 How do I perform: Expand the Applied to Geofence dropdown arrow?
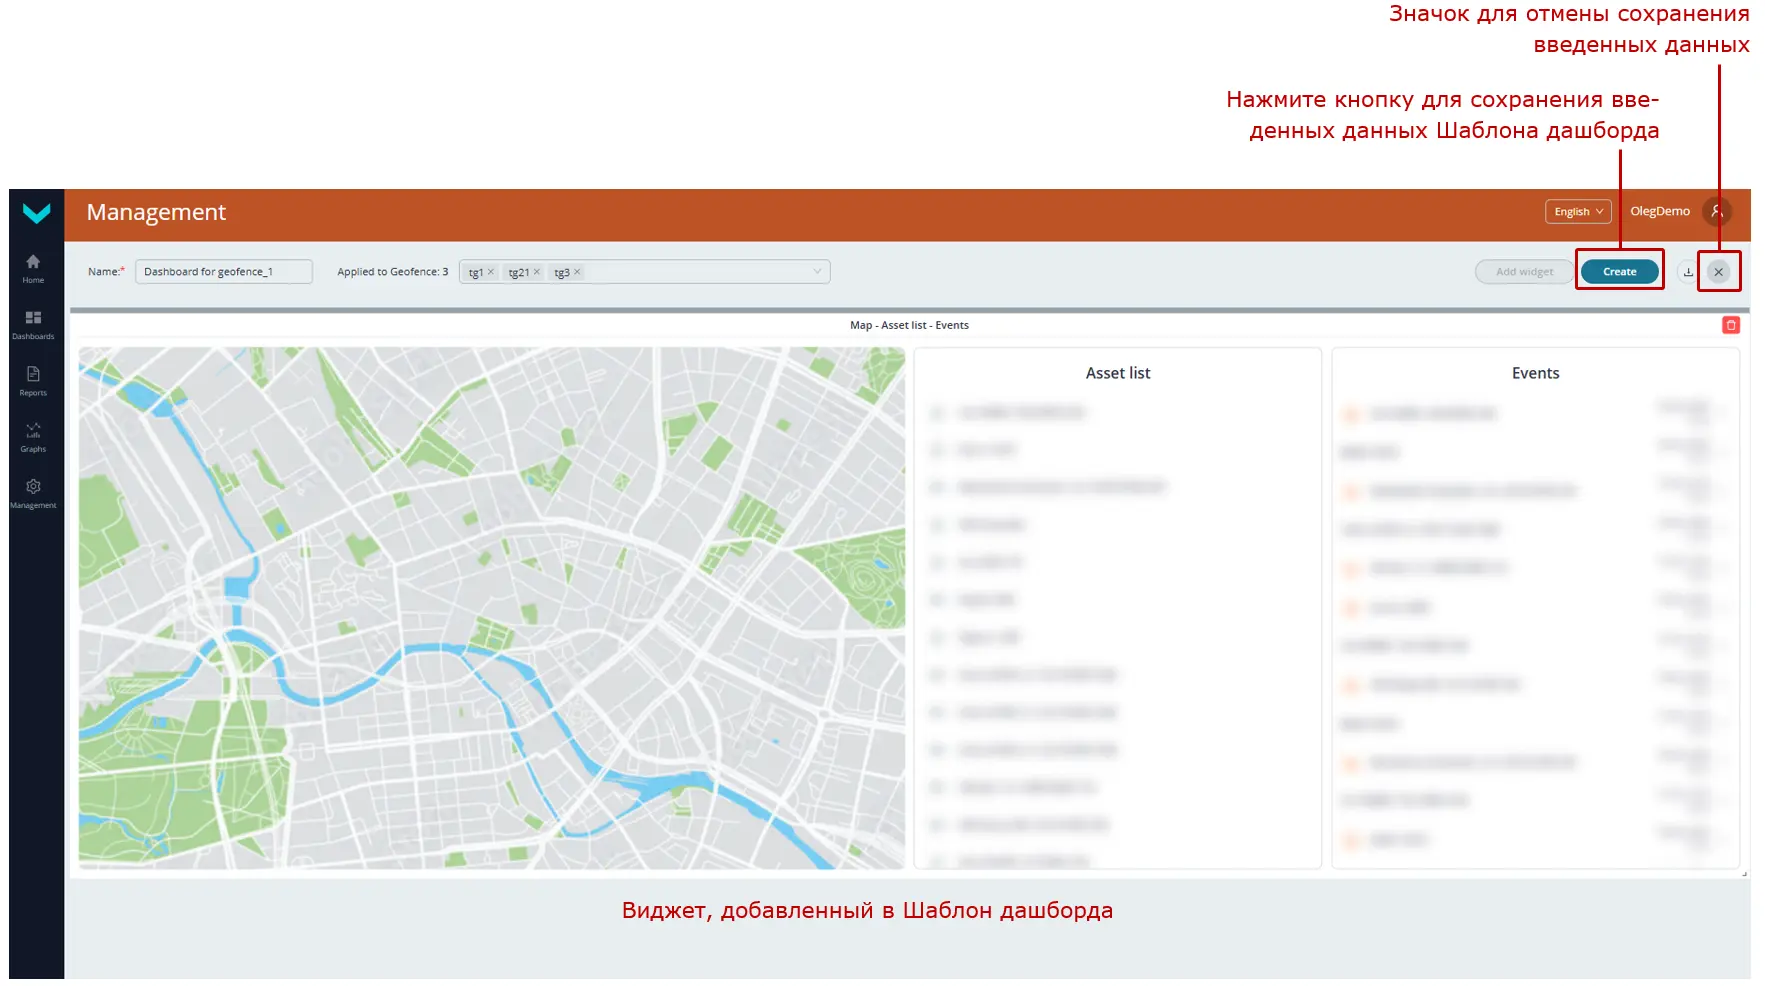[x=817, y=272]
